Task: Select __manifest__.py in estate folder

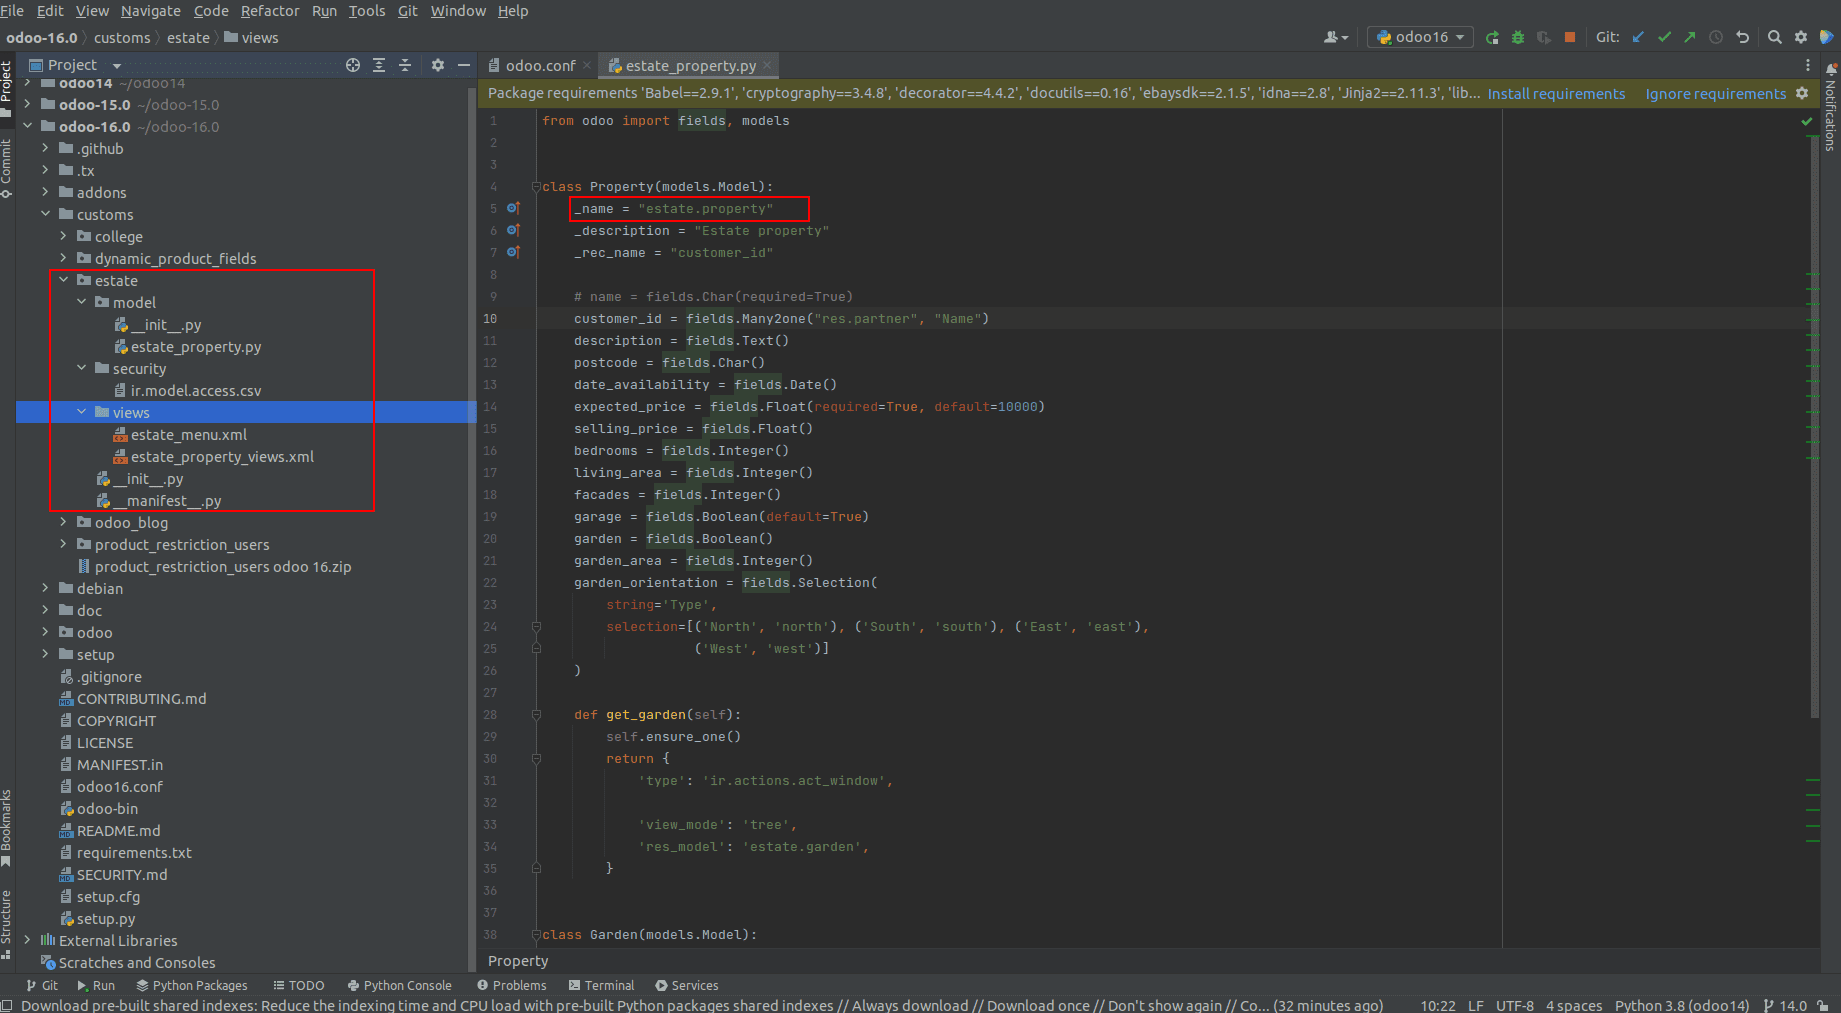Action: coord(167,501)
